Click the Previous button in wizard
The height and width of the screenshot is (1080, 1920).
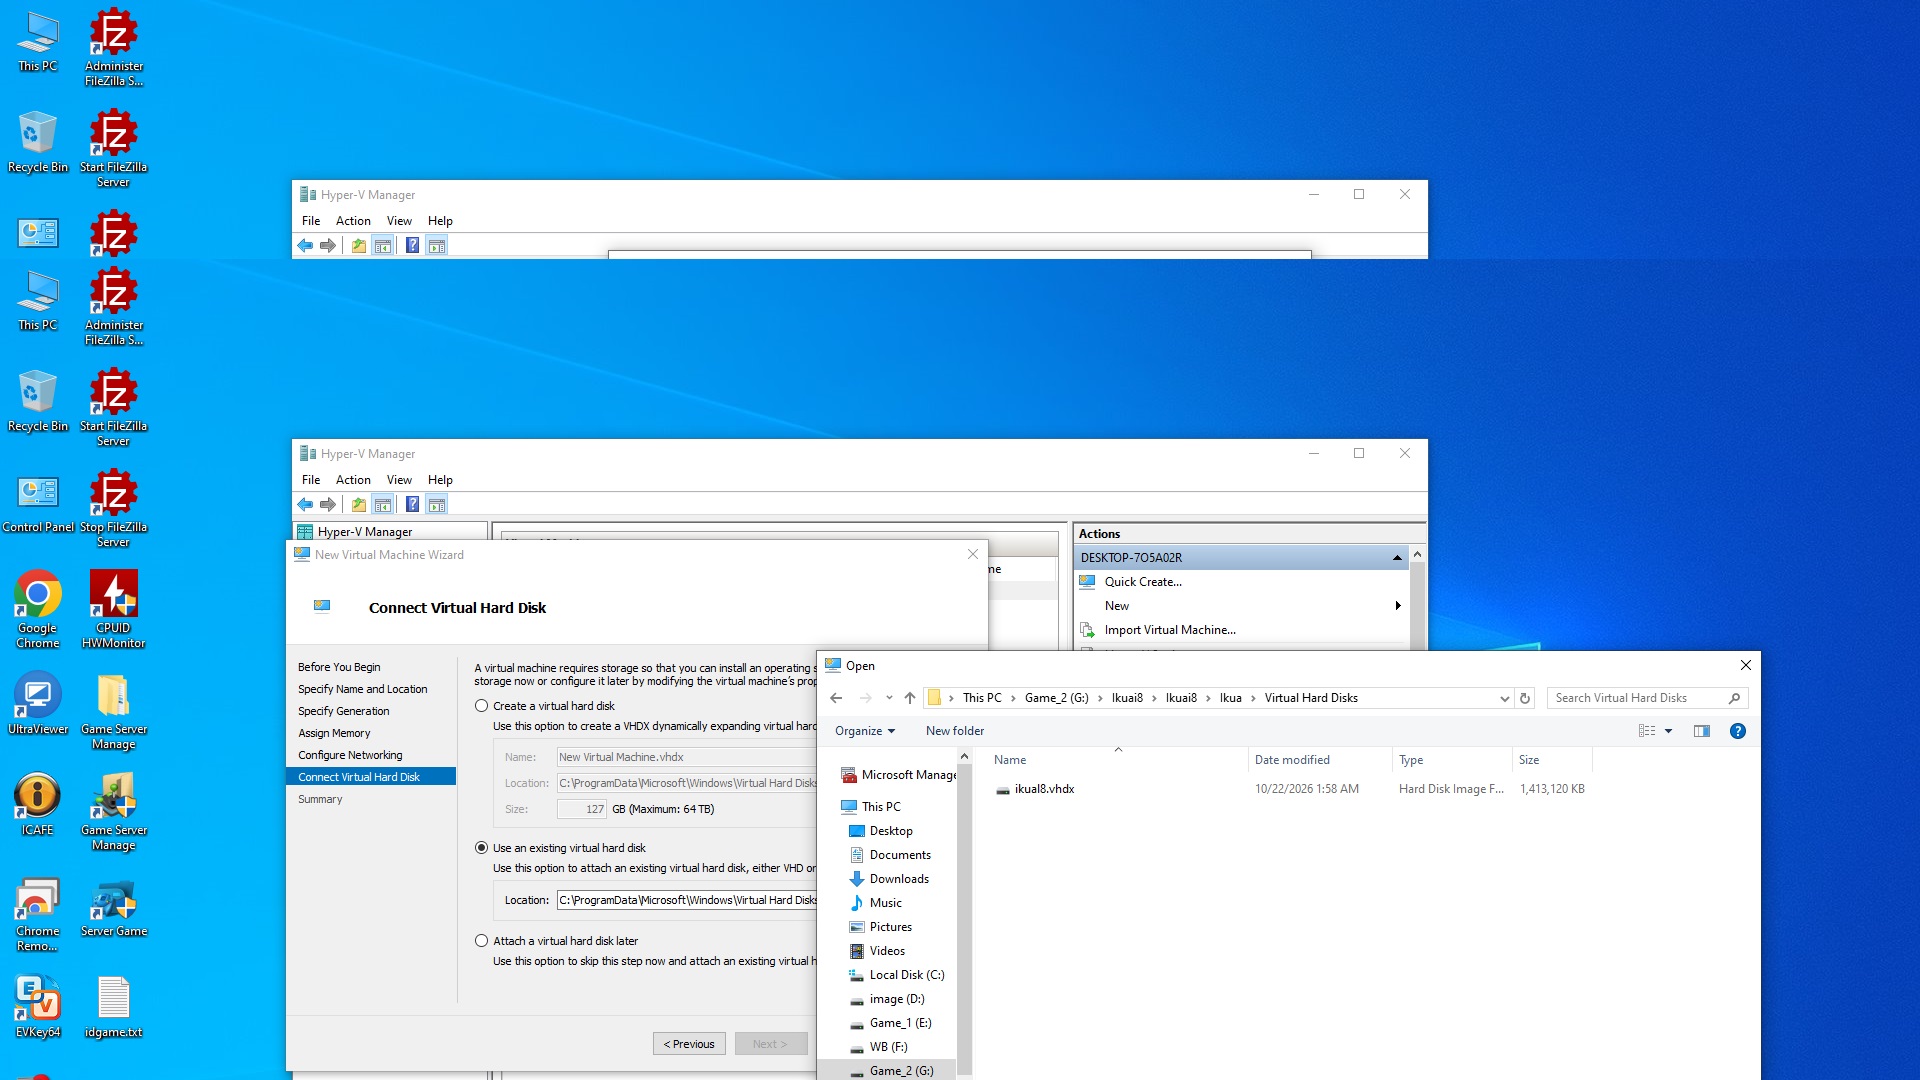click(689, 1044)
